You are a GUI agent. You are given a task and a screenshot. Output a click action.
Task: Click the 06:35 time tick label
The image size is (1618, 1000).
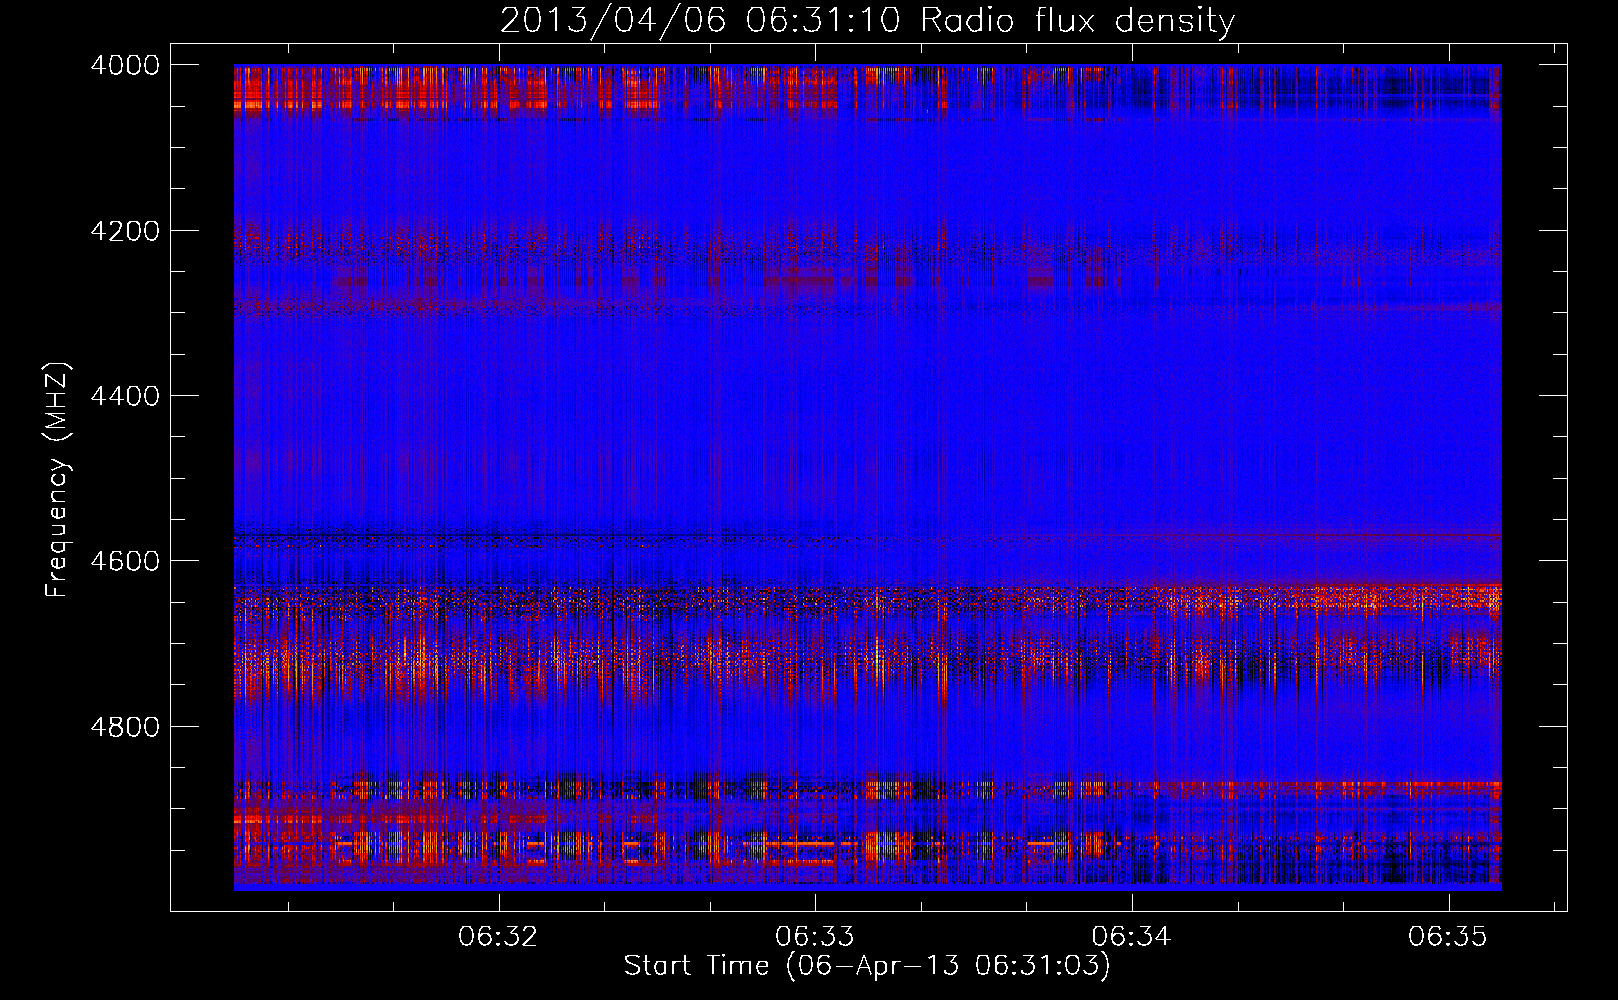click(1448, 937)
